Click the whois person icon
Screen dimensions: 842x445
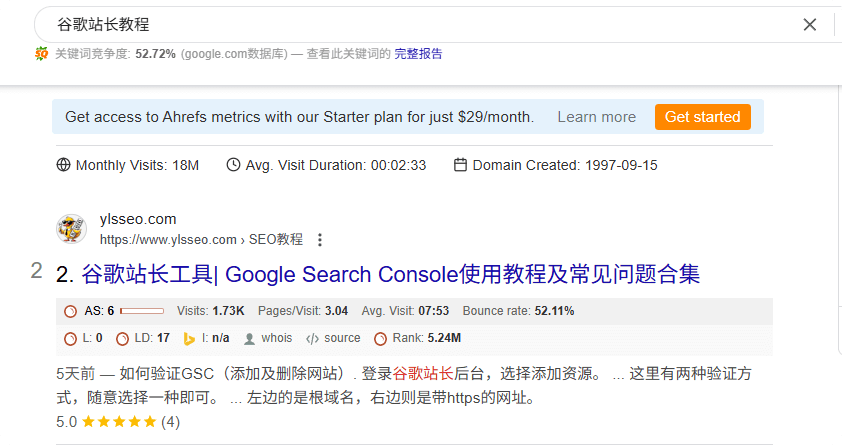(249, 339)
